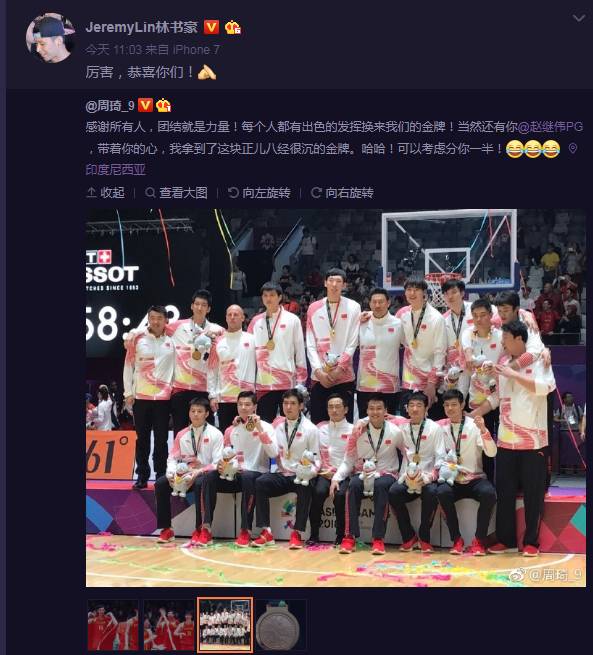Click the crown badge next to 周琦_9

click(163, 105)
